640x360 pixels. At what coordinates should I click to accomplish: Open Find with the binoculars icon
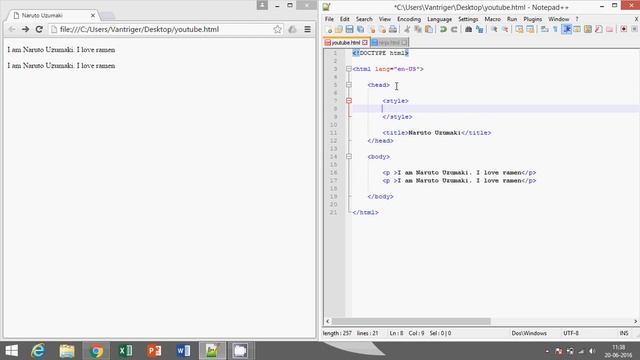click(469, 29)
